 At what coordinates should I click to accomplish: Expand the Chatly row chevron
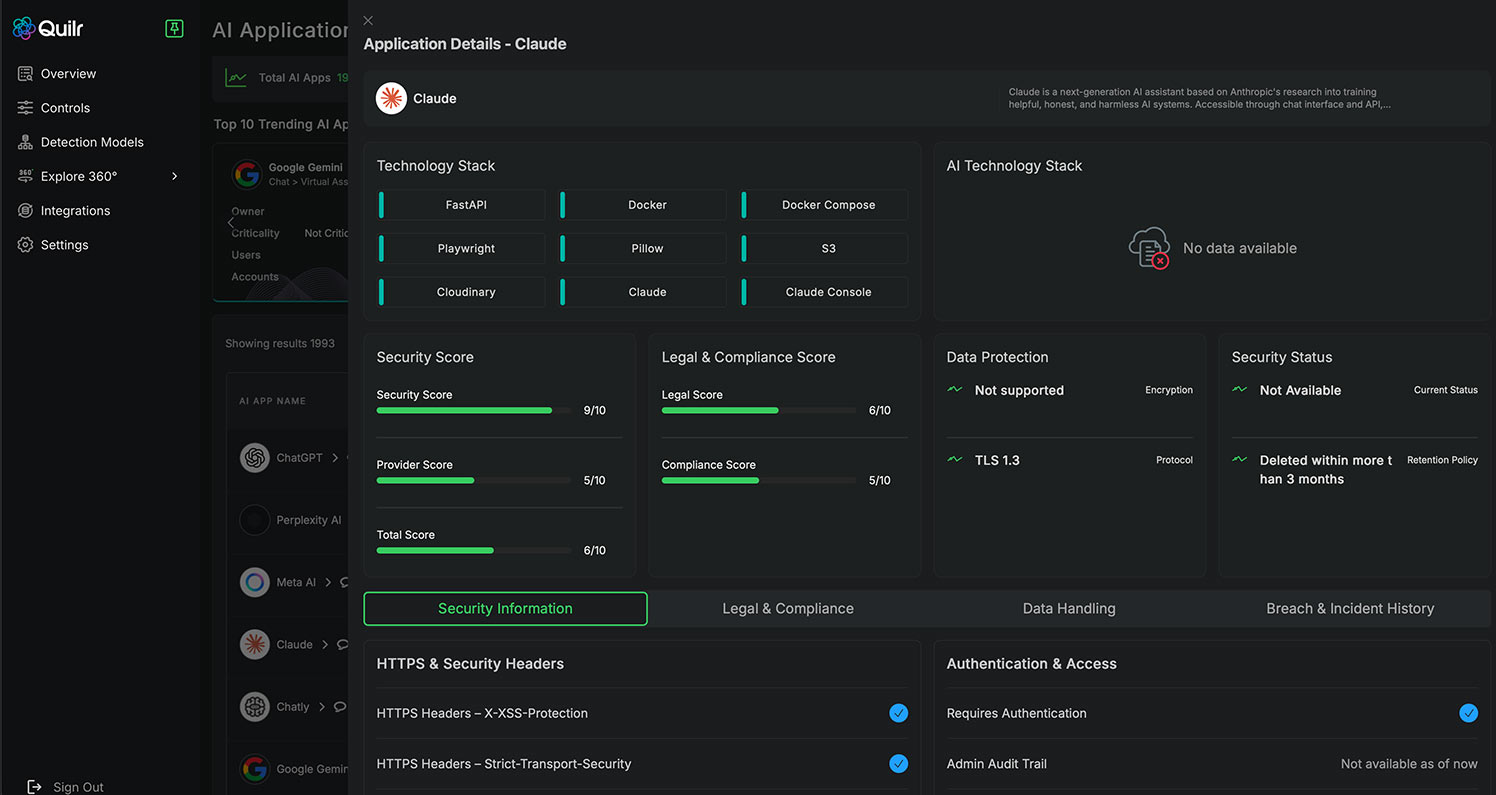(322, 706)
